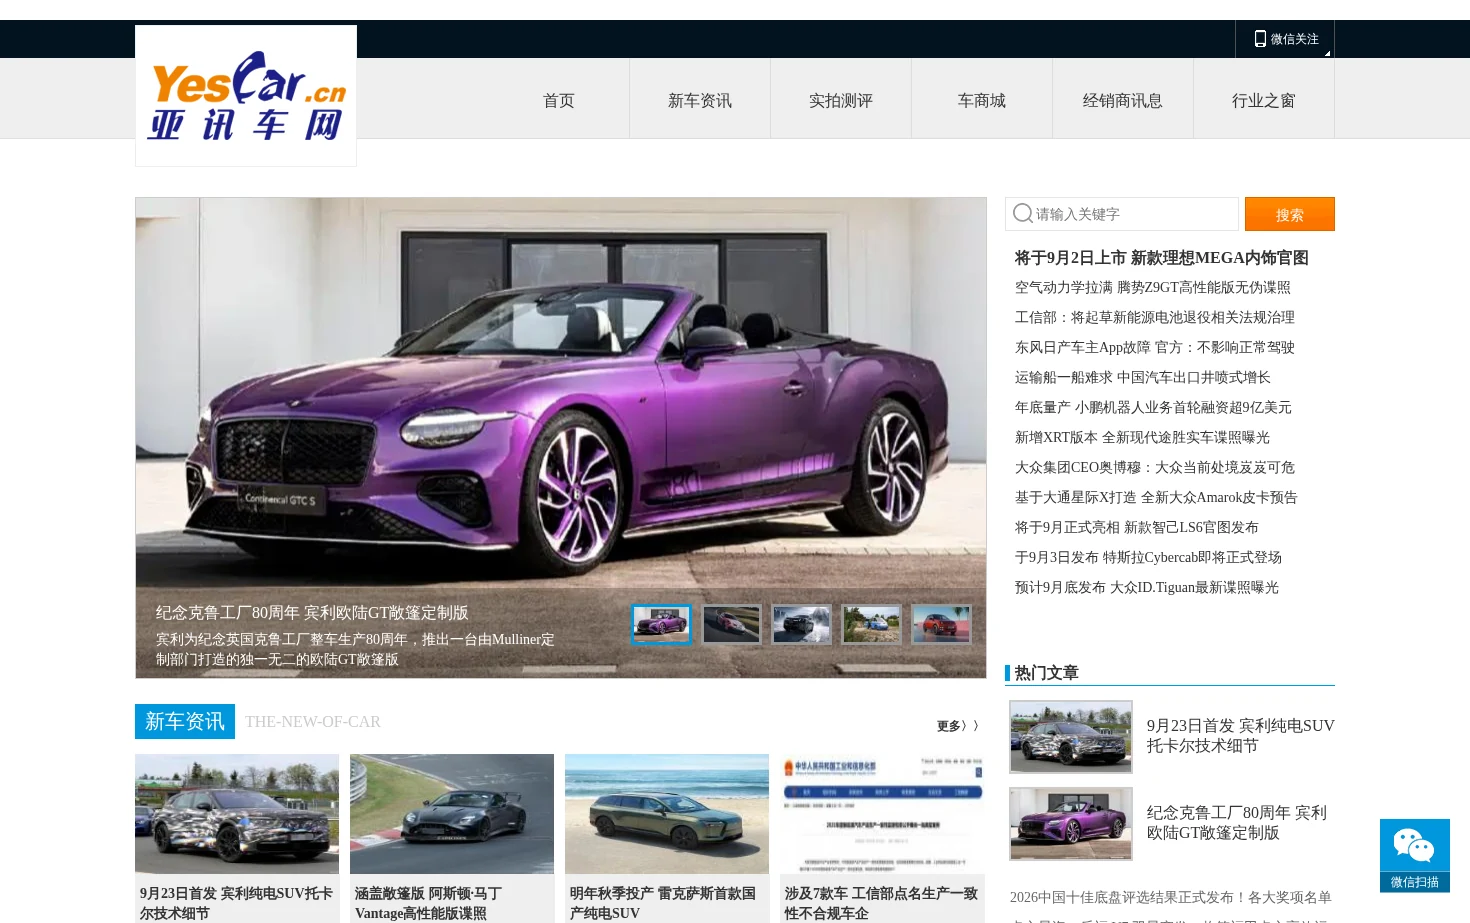Open 工信部 document news thumbnail

tap(882, 814)
